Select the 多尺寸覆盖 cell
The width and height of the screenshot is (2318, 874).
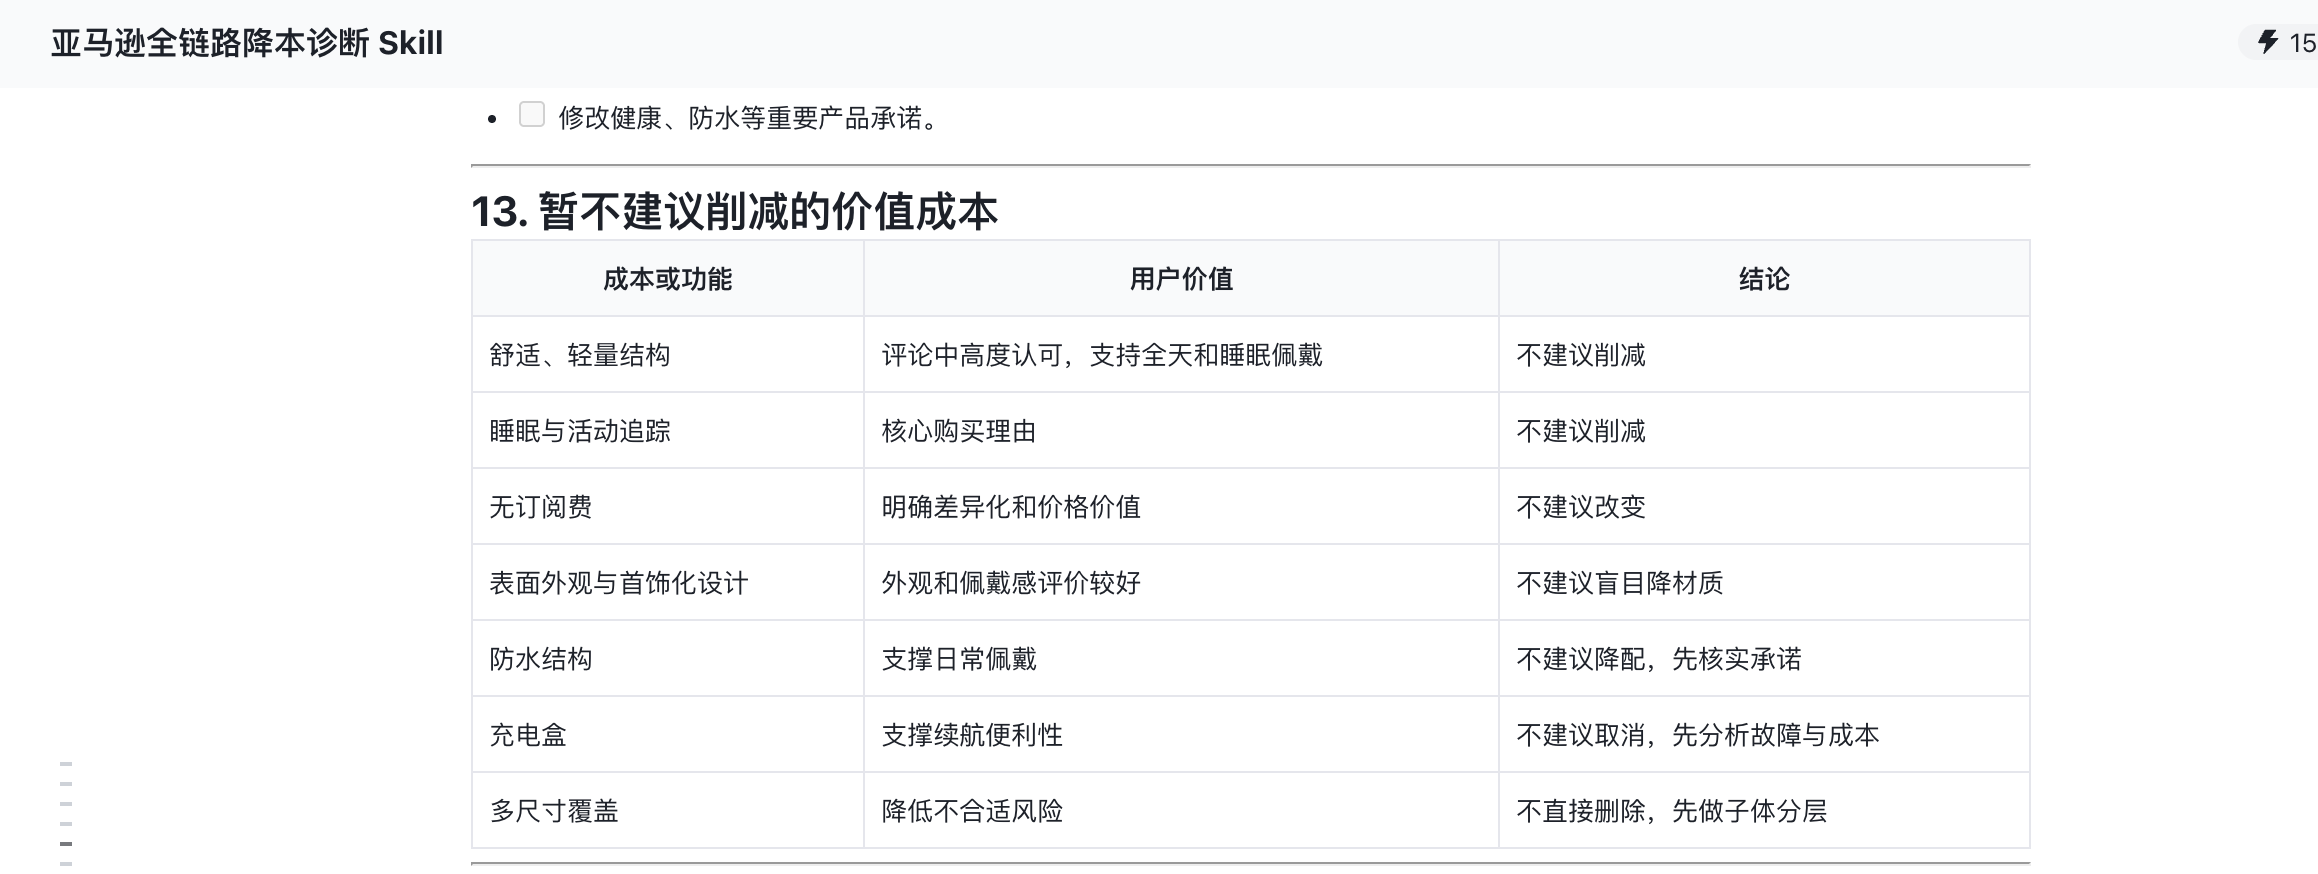668,811
